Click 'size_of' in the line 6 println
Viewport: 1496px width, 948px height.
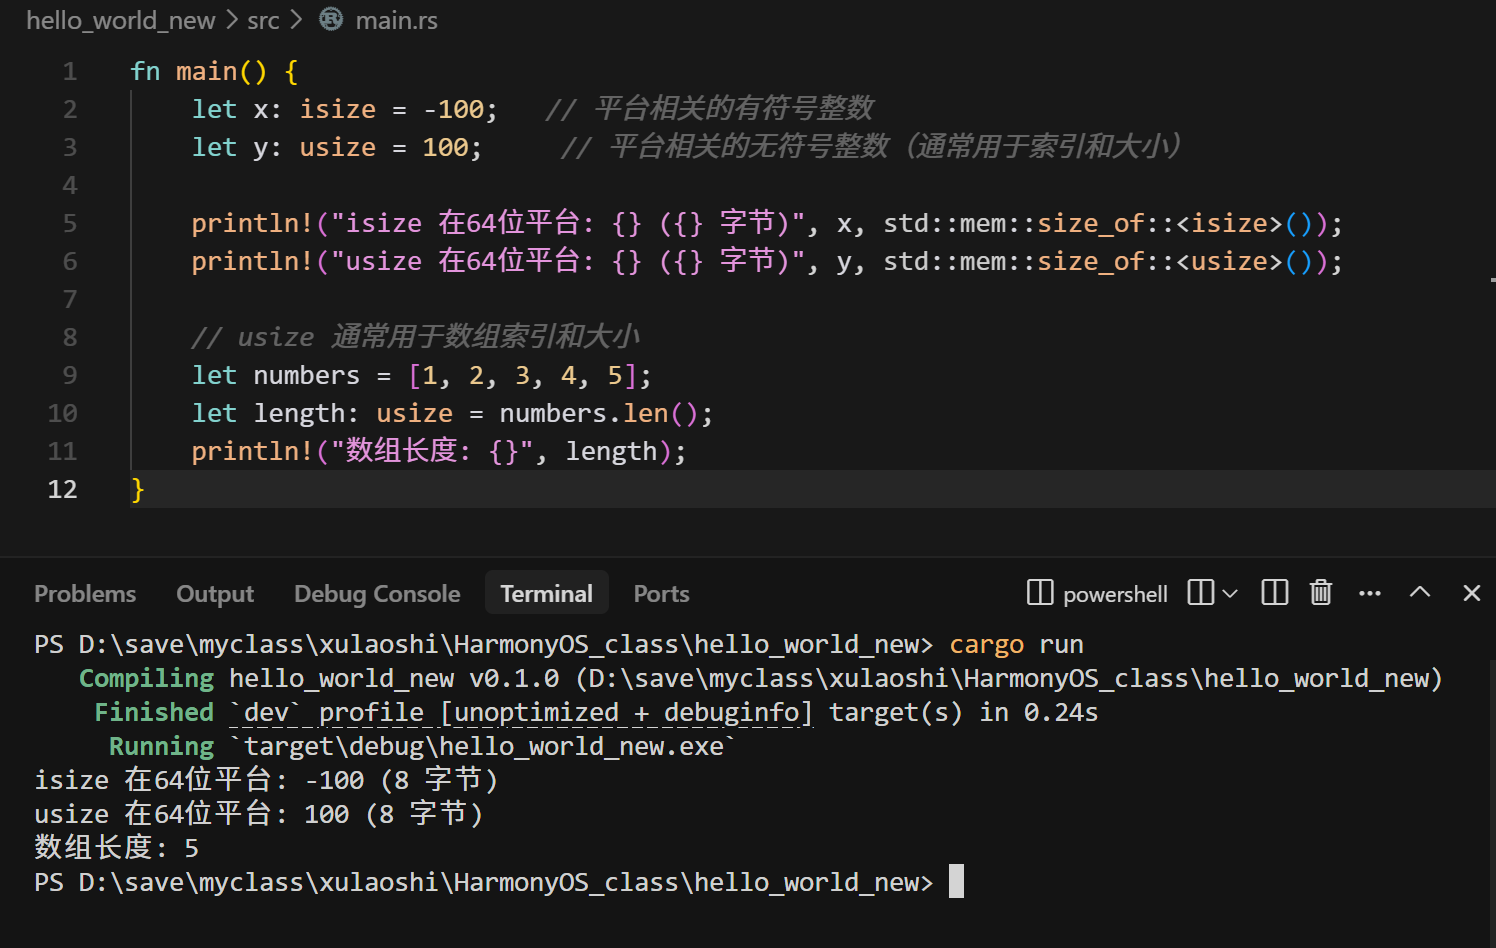click(x=1090, y=261)
